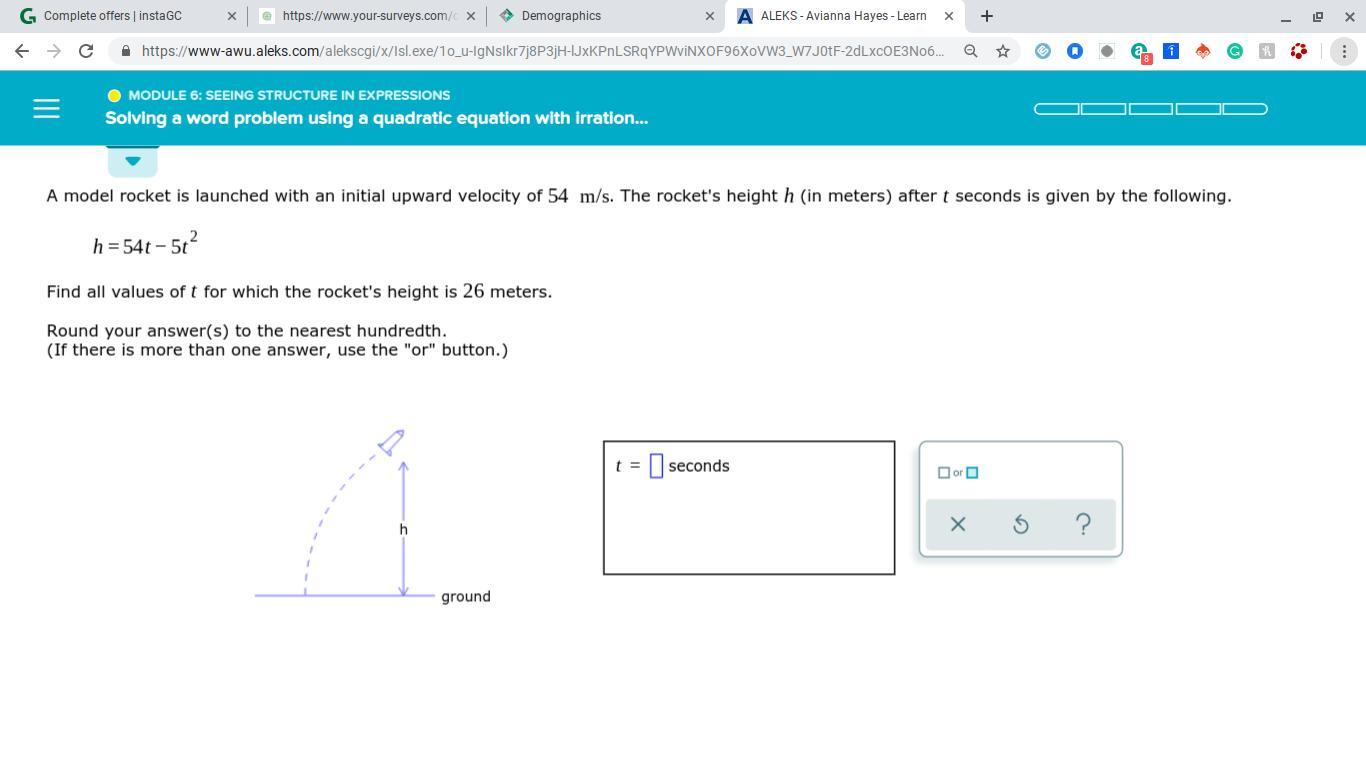Bookmark this page with the star icon
Image resolution: width=1366 pixels, height=768 pixels.
click(x=1002, y=51)
